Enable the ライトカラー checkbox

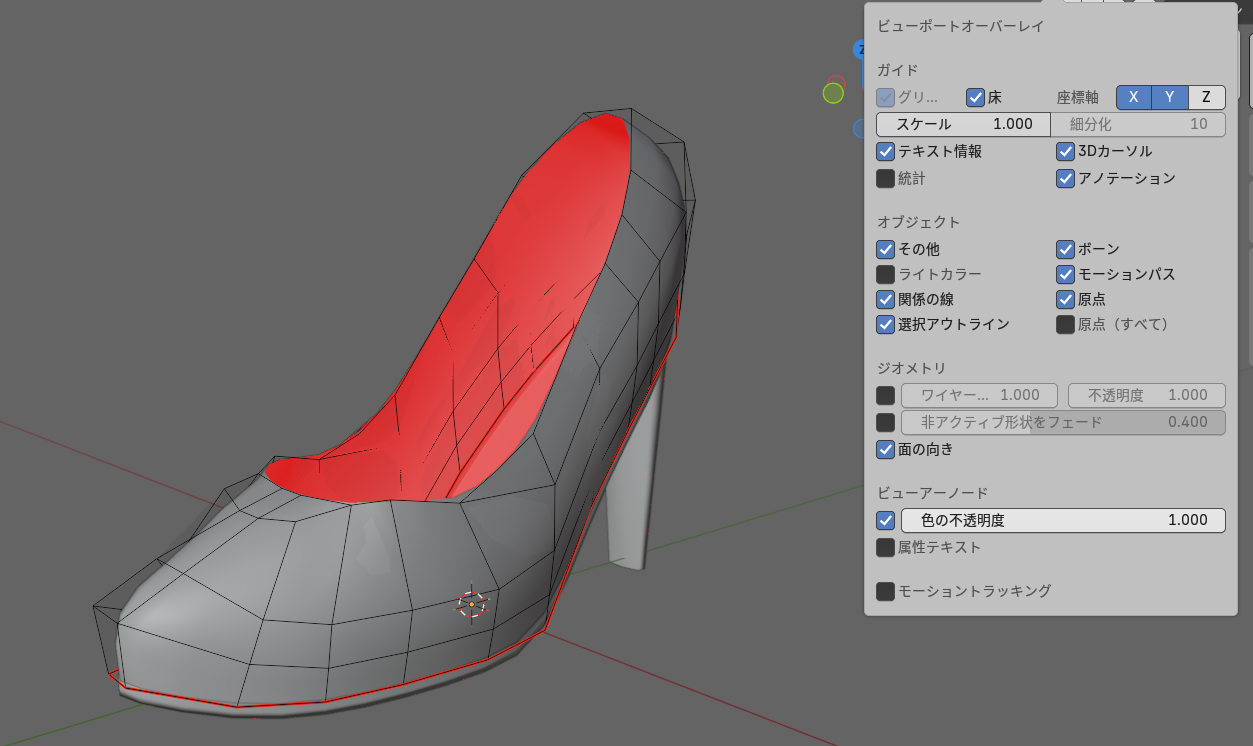click(885, 274)
